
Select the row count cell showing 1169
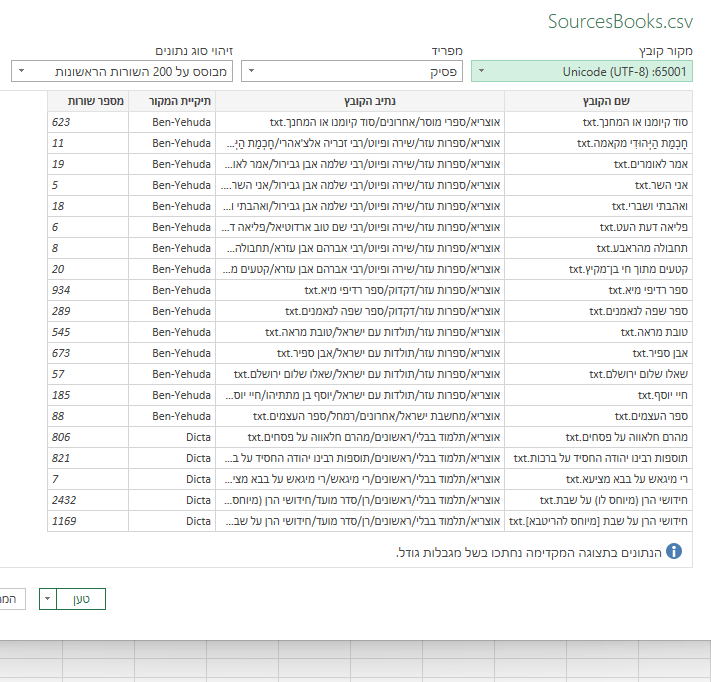click(x=88, y=521)
